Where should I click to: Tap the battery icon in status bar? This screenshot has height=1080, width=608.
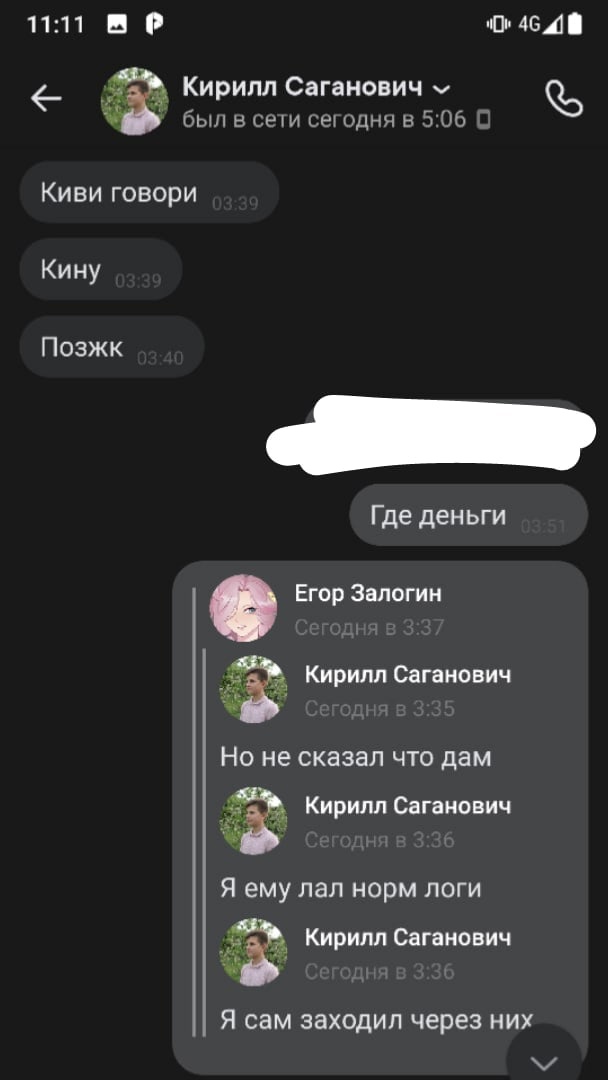coord(575,24)
